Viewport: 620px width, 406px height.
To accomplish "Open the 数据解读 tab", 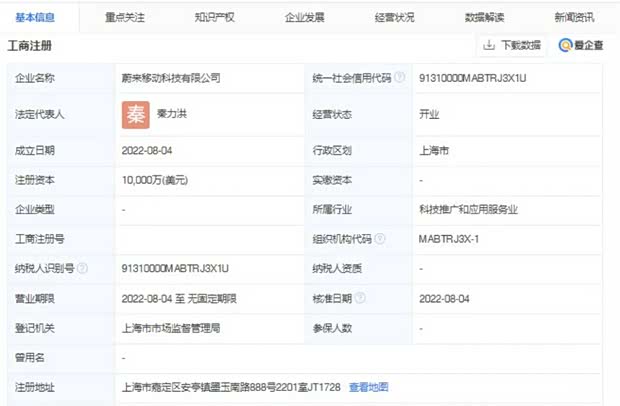I will pos(485,16).
